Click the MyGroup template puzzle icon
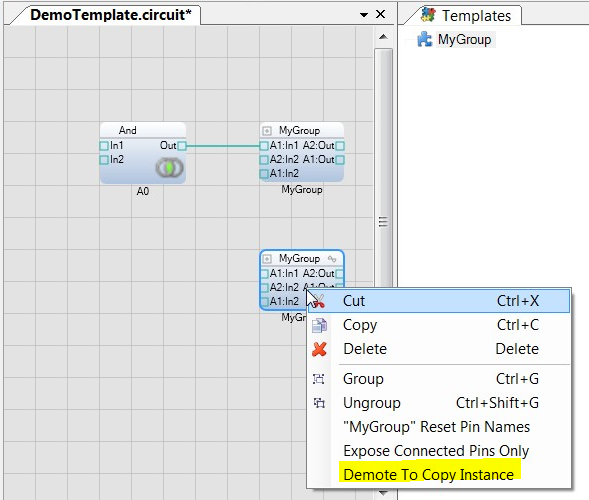589x500 pixels. [425, 39]
